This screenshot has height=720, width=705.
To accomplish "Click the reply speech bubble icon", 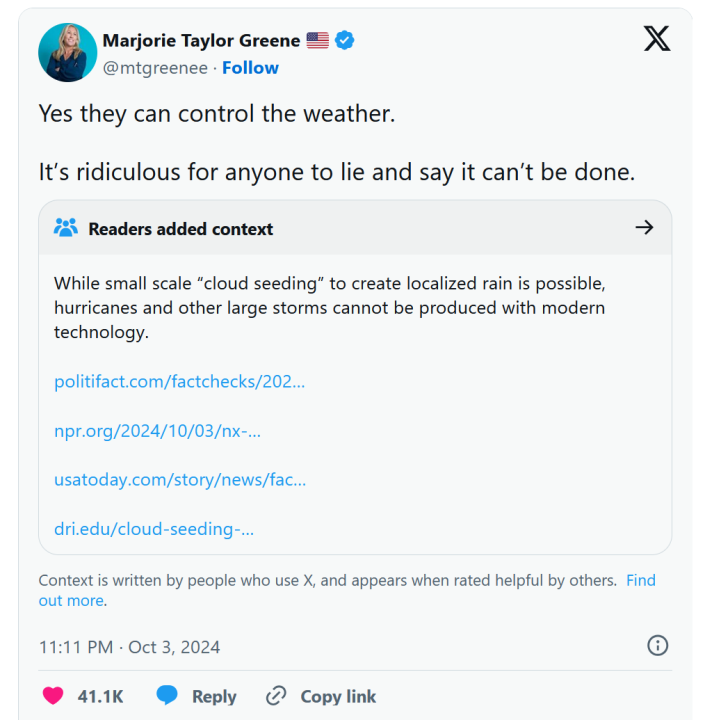I will pyautogui.click(x=167, y=696).
